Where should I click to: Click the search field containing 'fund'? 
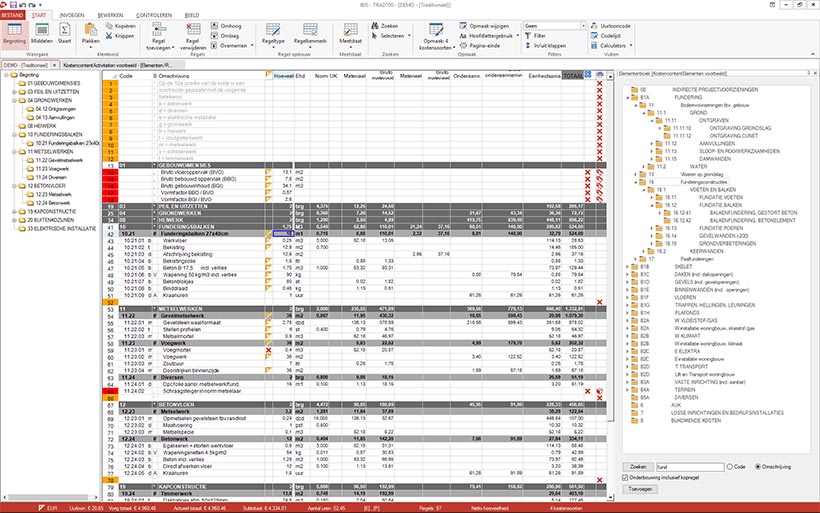pyautogui.click(x=690, y=466)
